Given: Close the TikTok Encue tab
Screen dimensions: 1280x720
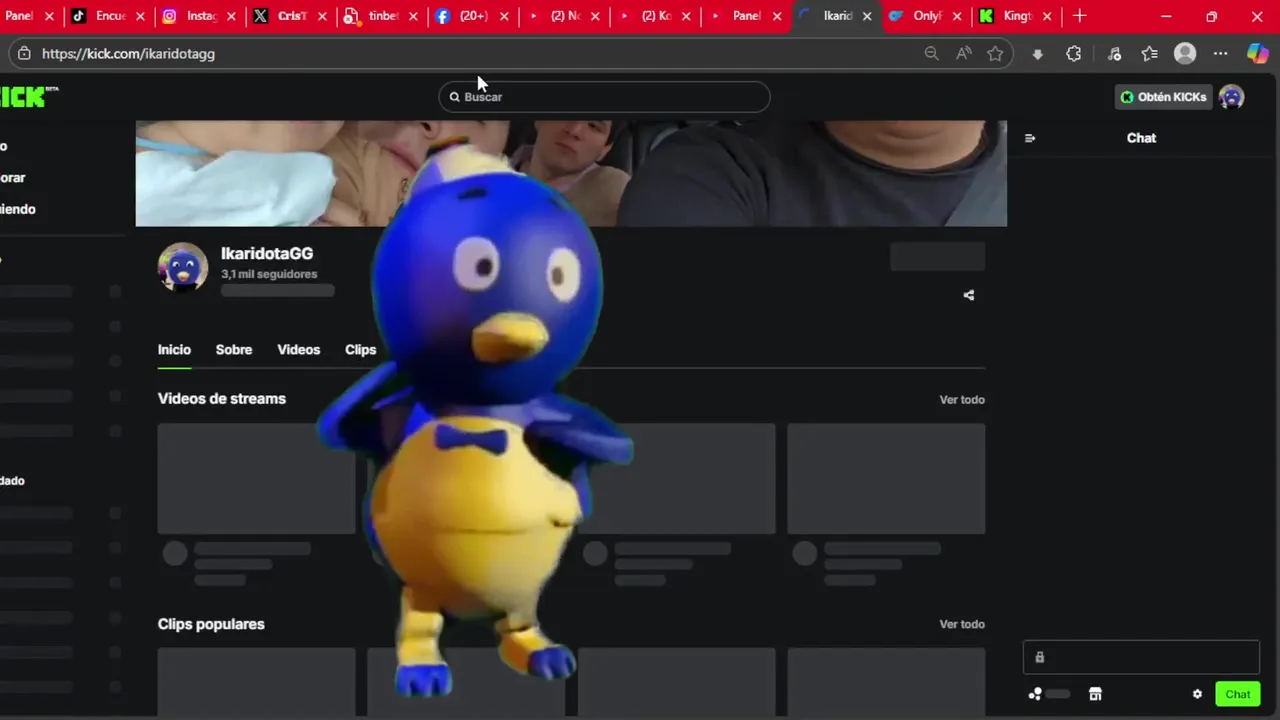Looking at the screenshot, I should point(140,17).
